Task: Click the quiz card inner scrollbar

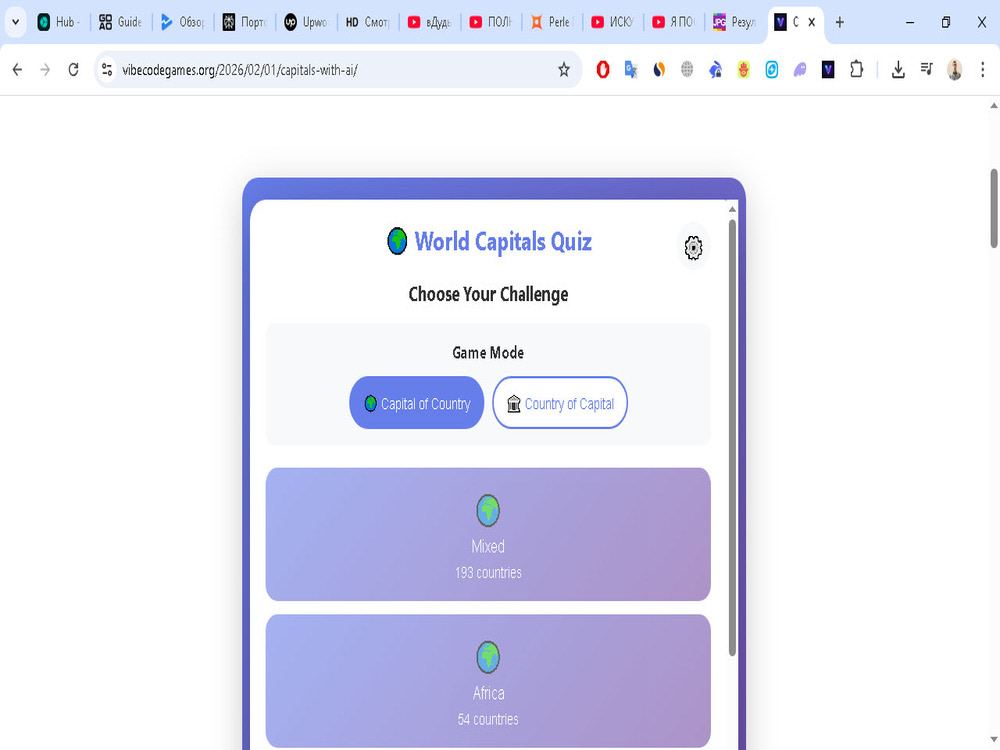Action: [x=732, y=438]
